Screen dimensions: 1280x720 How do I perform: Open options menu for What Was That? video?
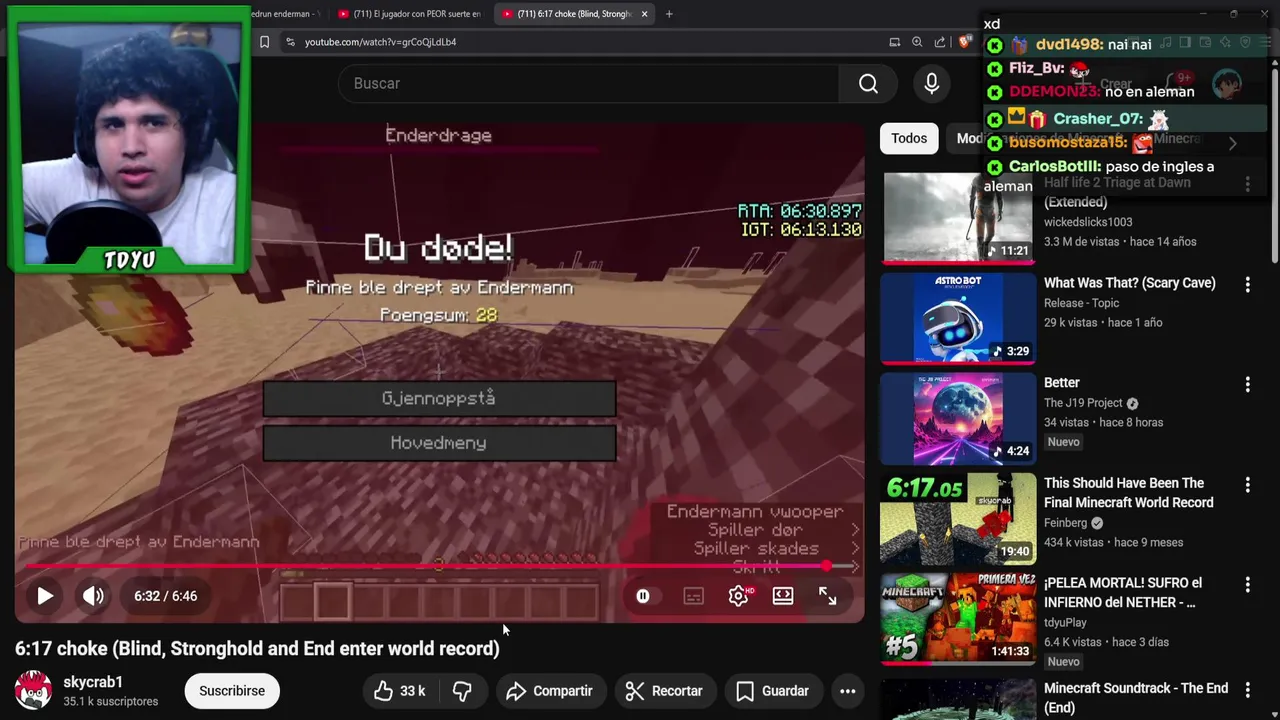coord(1247,285)
